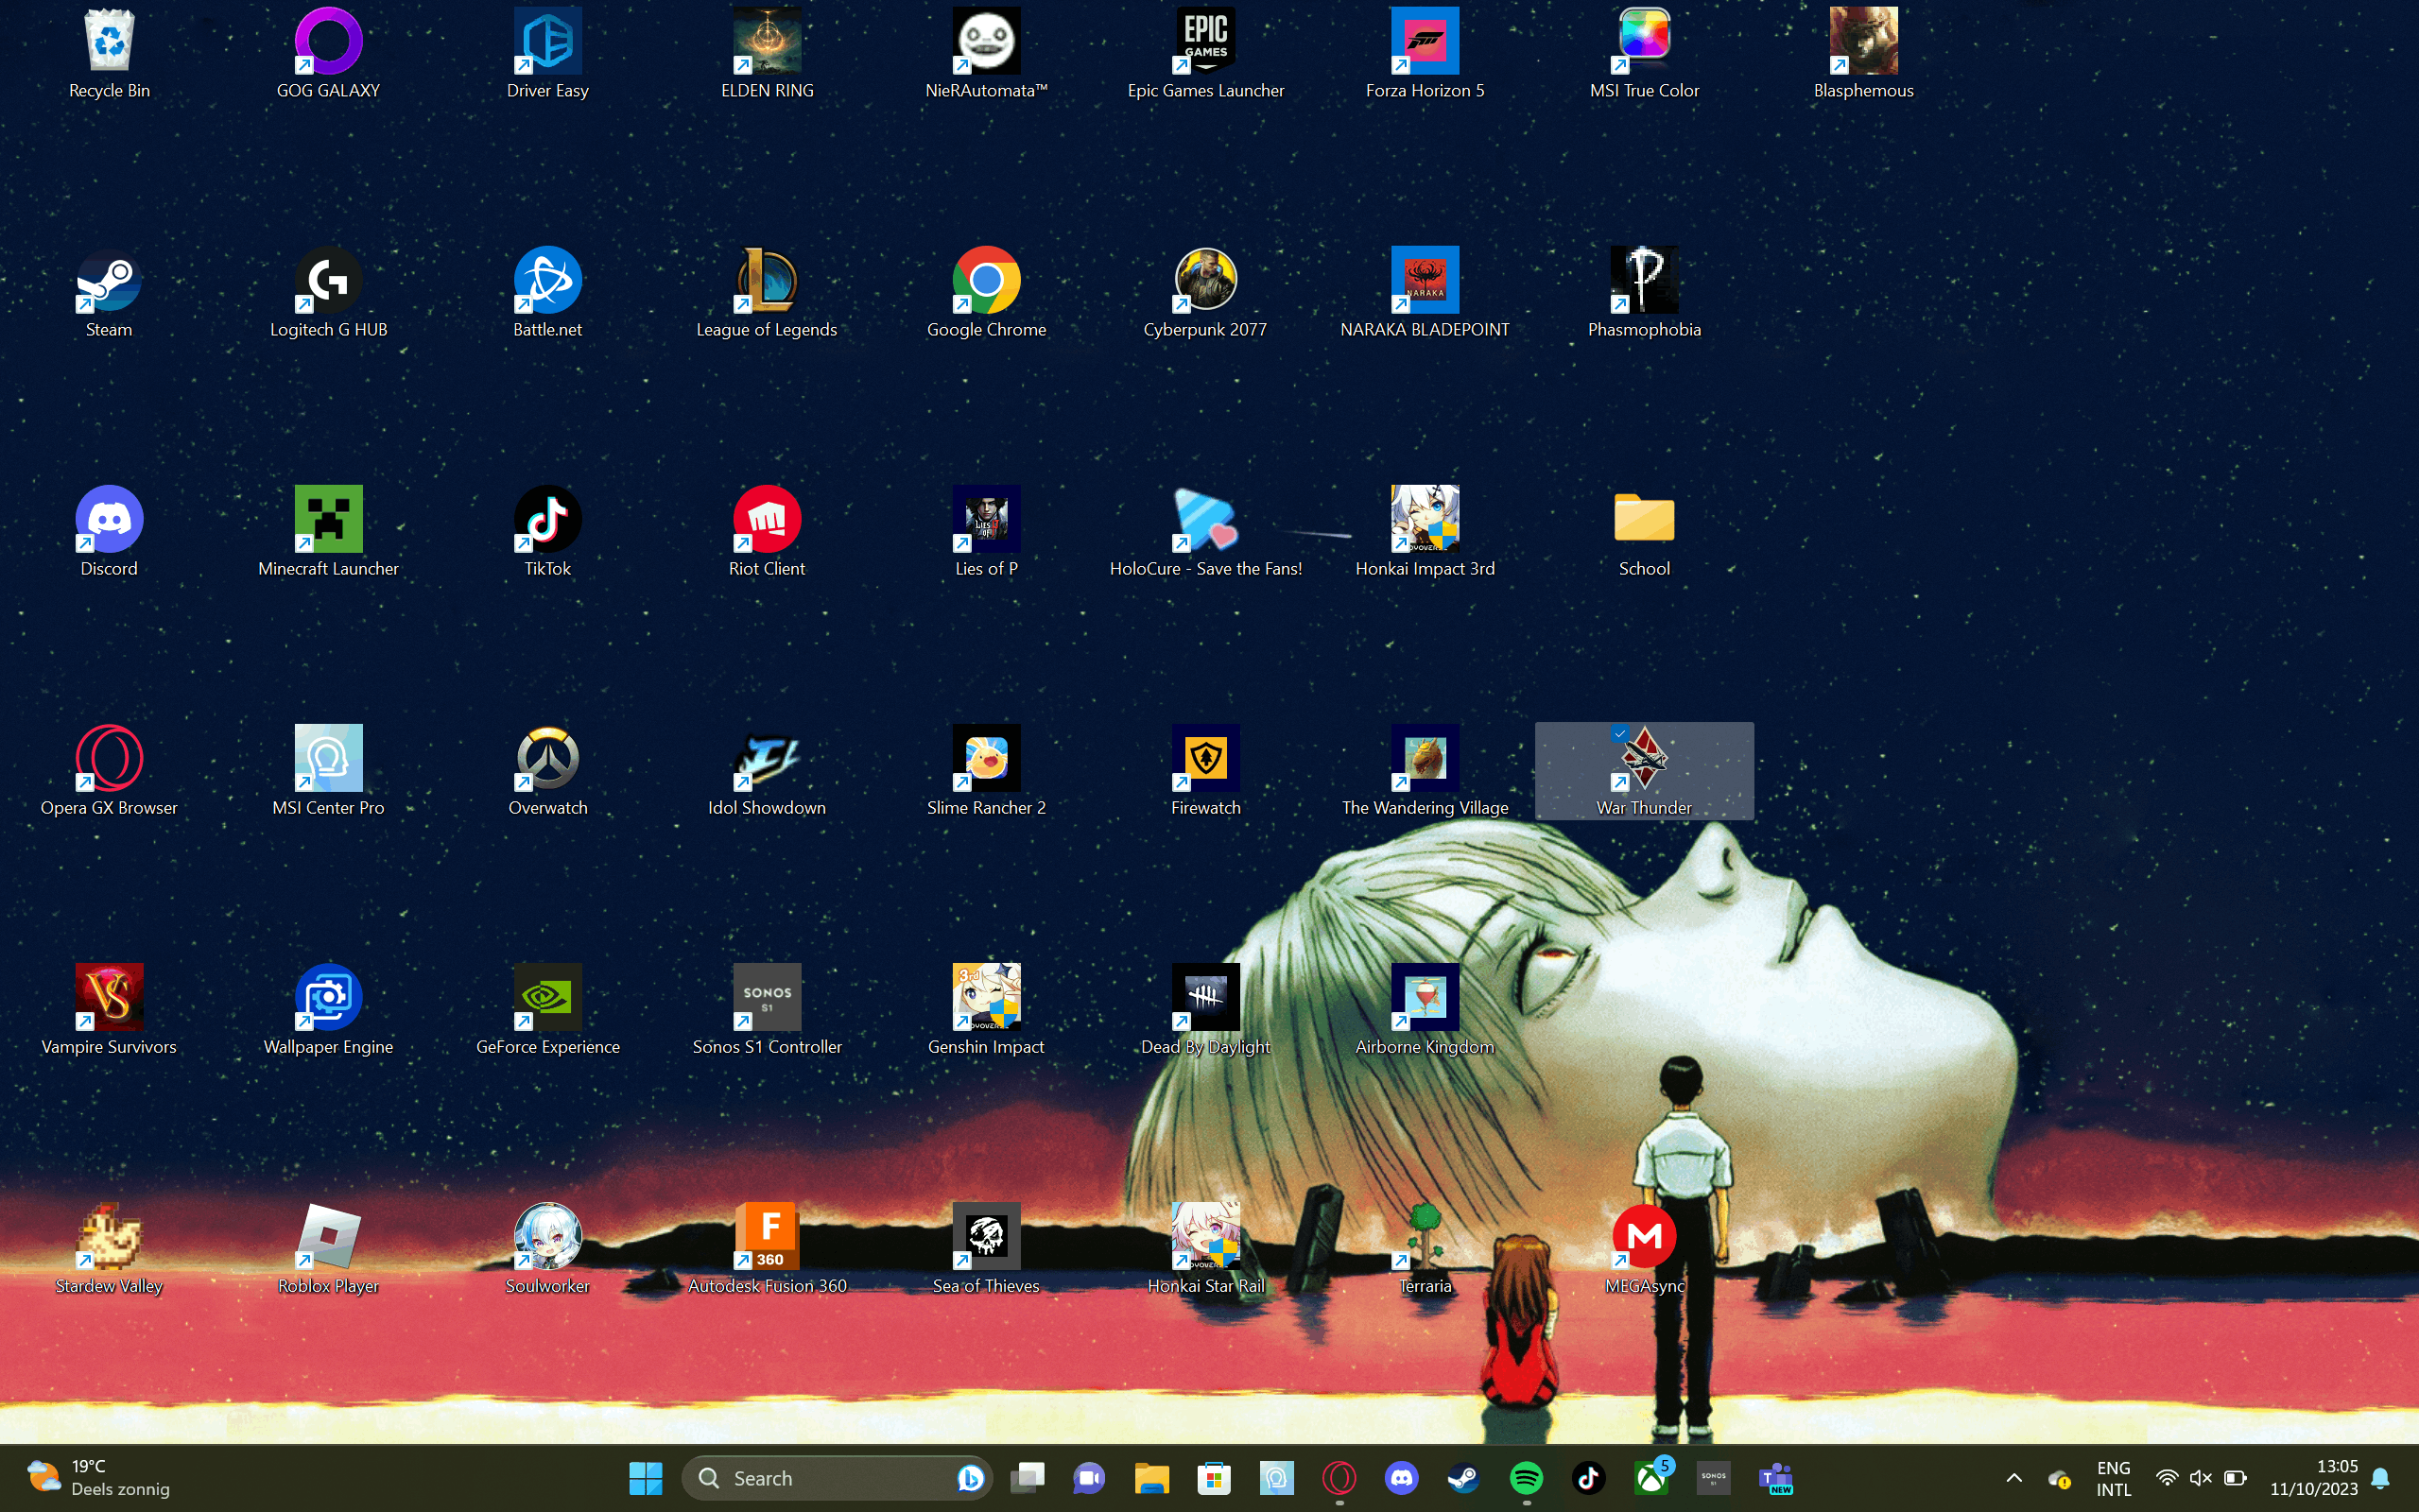Click the taskbar Search box
Viewport: 2419px width, 1512px height.
836,1478
